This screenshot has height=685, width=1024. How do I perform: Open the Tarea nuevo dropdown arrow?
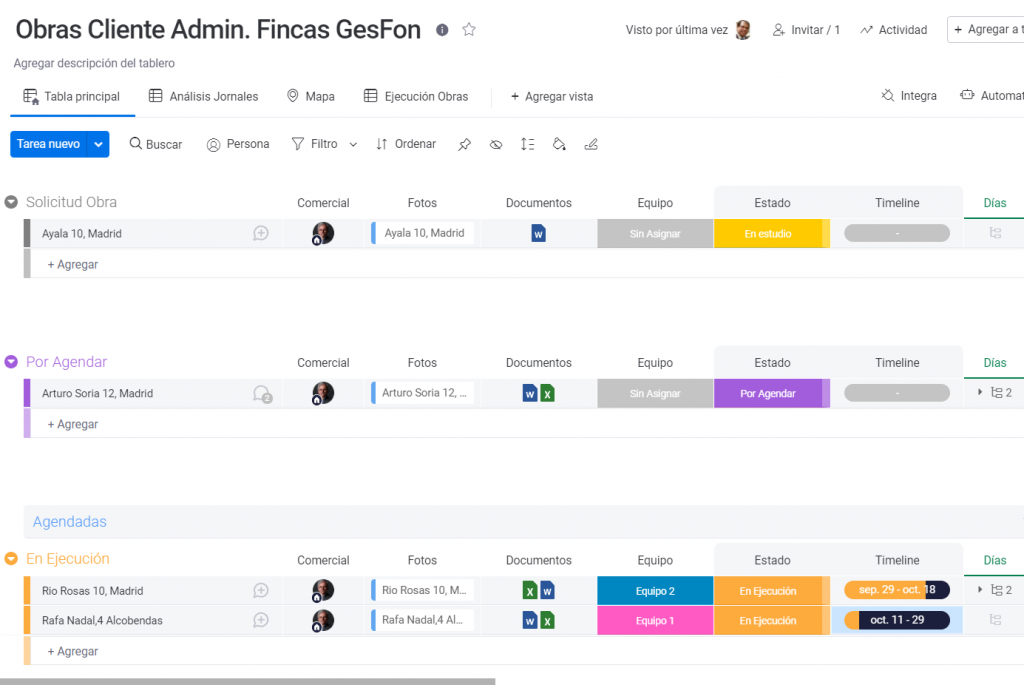click(98, 144)
